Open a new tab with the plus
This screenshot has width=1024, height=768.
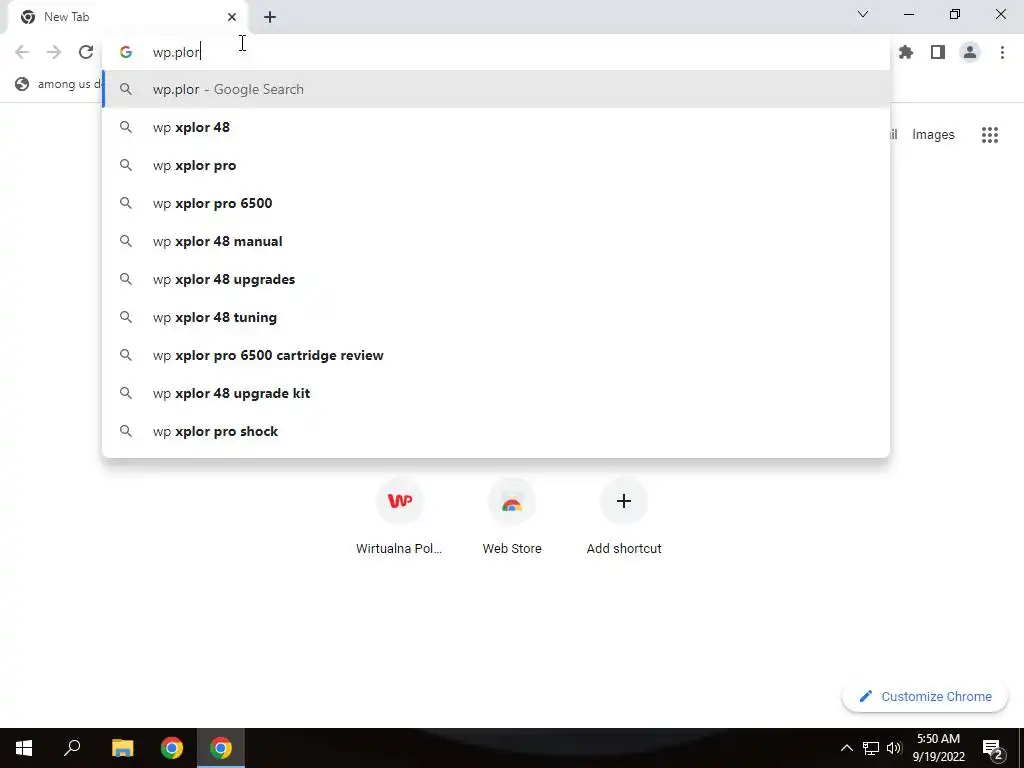[x=270, y=17]
